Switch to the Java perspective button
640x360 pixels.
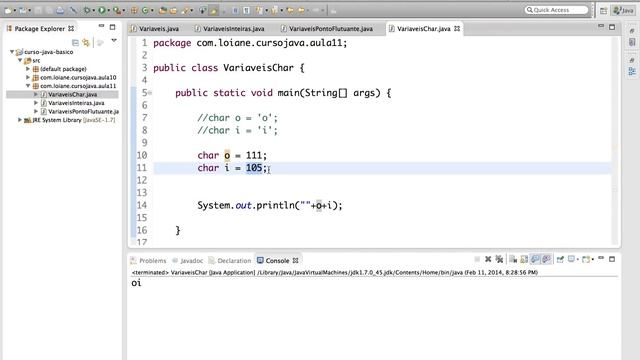click(x=623, y=11)
